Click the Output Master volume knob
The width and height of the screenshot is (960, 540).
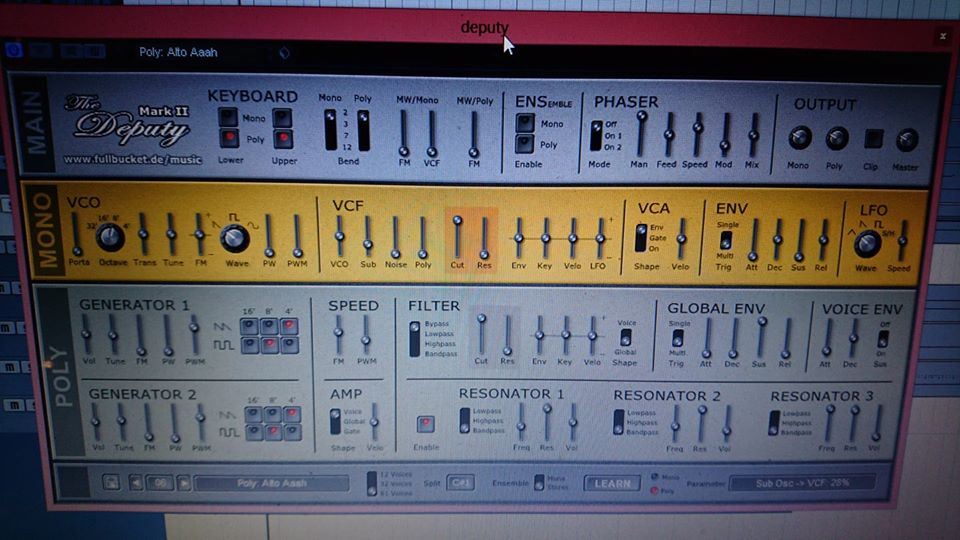point(907,140)
